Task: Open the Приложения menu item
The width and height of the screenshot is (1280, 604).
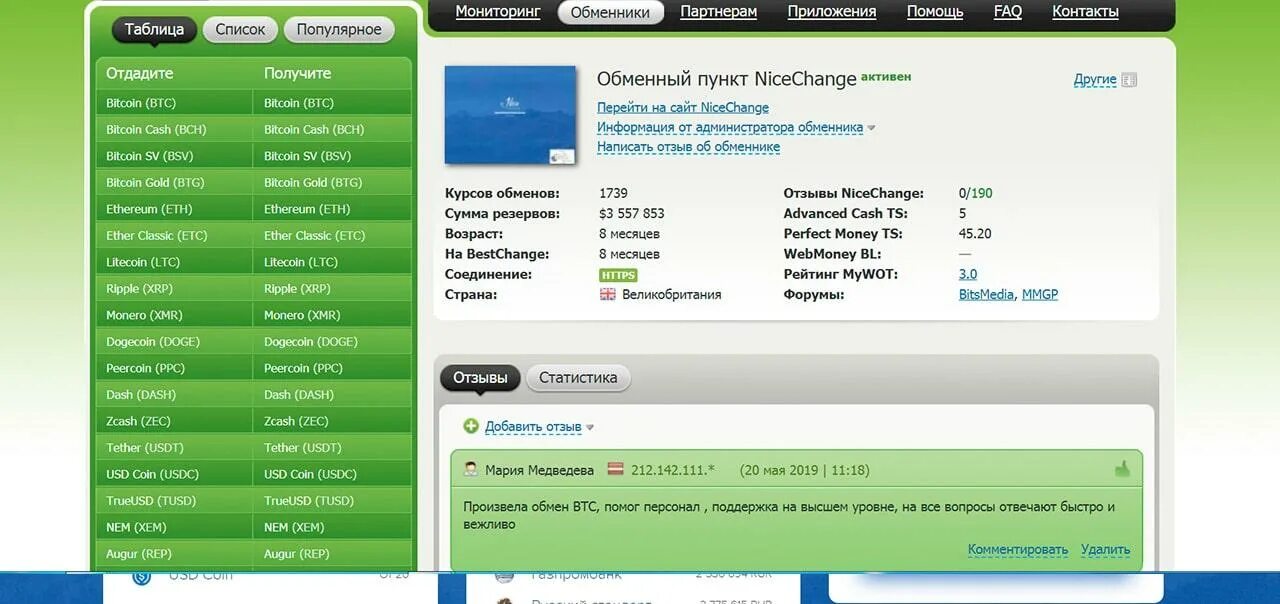Action: coord(832,12)
